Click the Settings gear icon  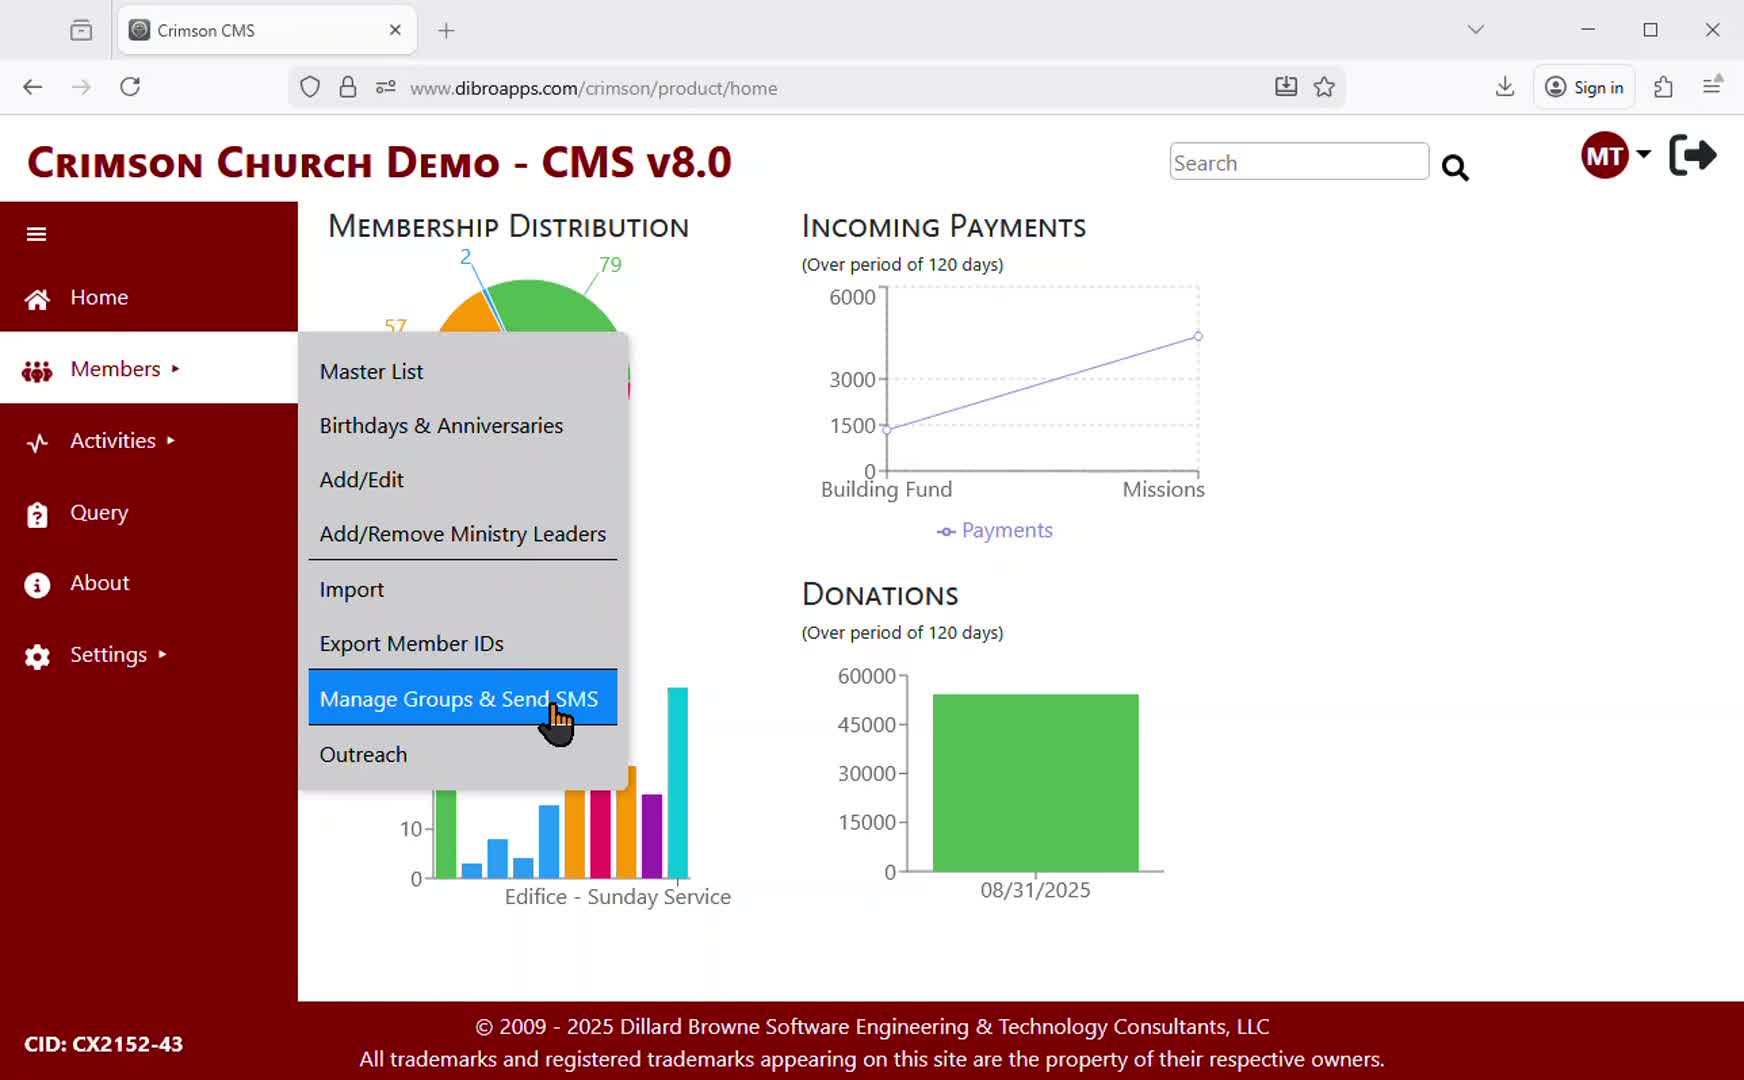pos(37,657)
